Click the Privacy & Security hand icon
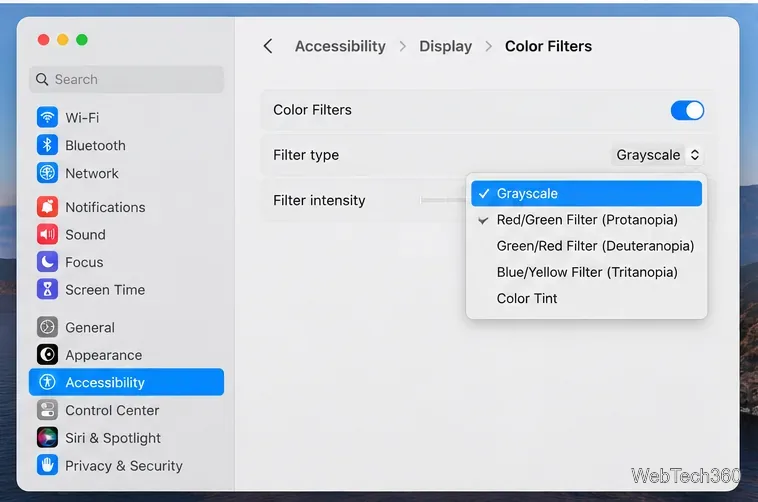The height and width of the screenshot is (502, 758). (x=47, y=465)
